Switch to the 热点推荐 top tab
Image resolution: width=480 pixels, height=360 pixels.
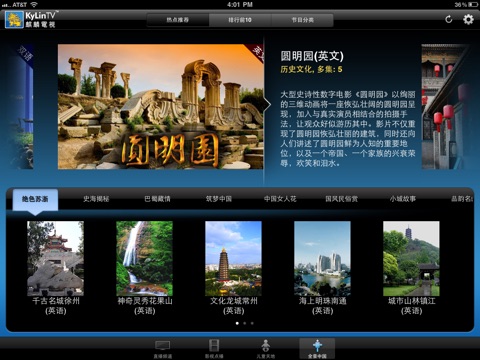tap(178, 20)
